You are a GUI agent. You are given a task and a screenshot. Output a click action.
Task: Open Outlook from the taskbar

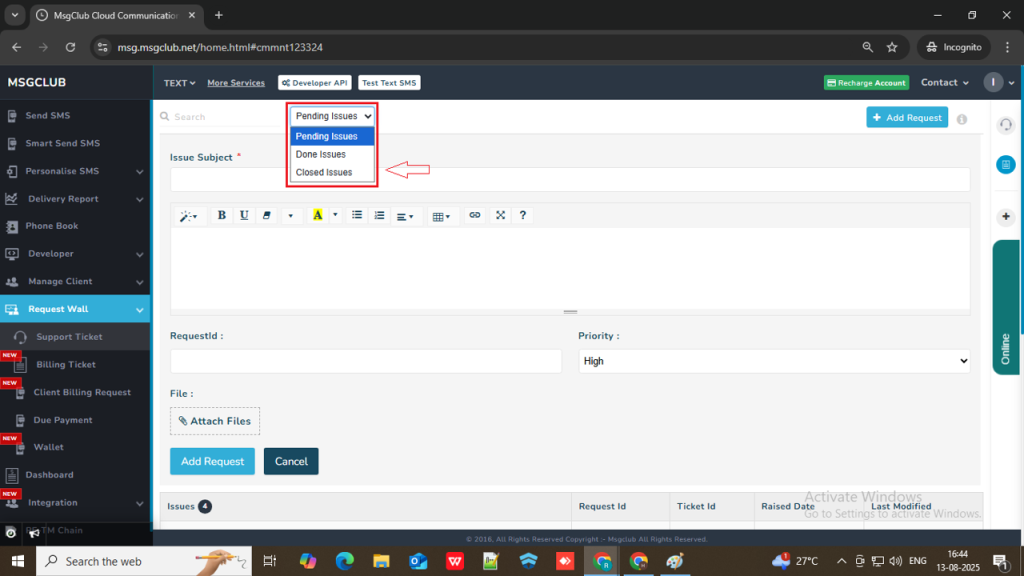point(418,561)
